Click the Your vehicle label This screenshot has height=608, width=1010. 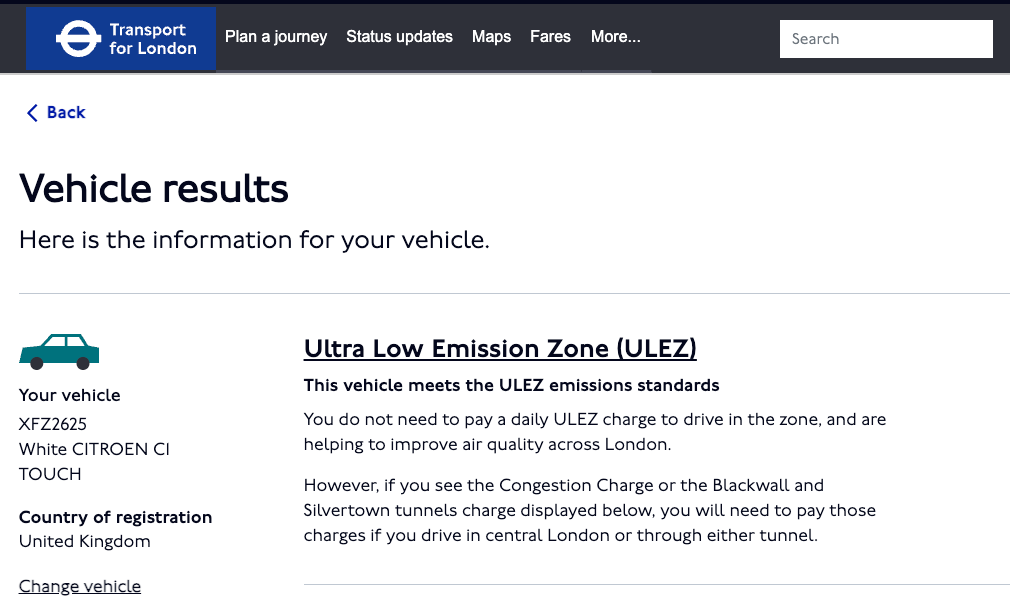coord(70,395)
